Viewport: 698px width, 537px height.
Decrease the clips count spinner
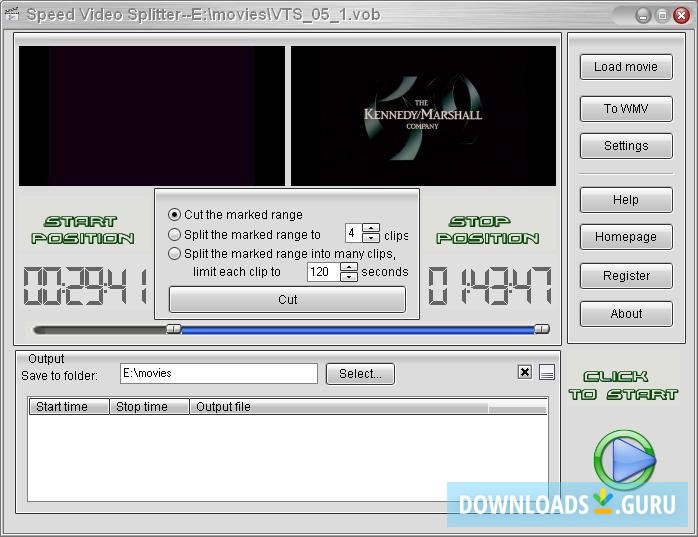pyautogui.click(x=371, y=238)
